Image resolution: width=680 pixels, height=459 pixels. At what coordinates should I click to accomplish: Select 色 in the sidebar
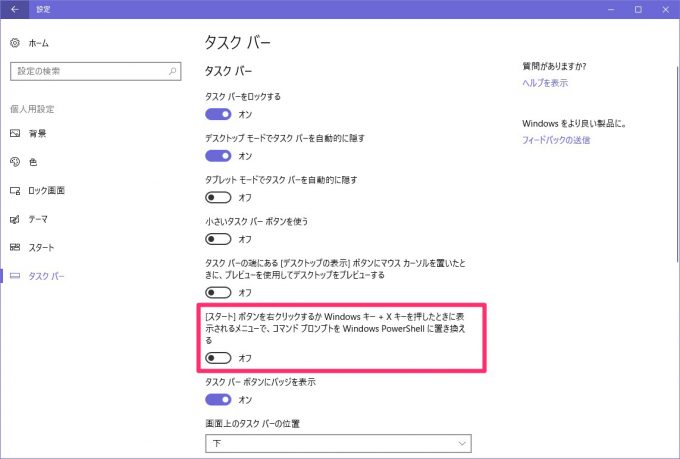[33, 162]
